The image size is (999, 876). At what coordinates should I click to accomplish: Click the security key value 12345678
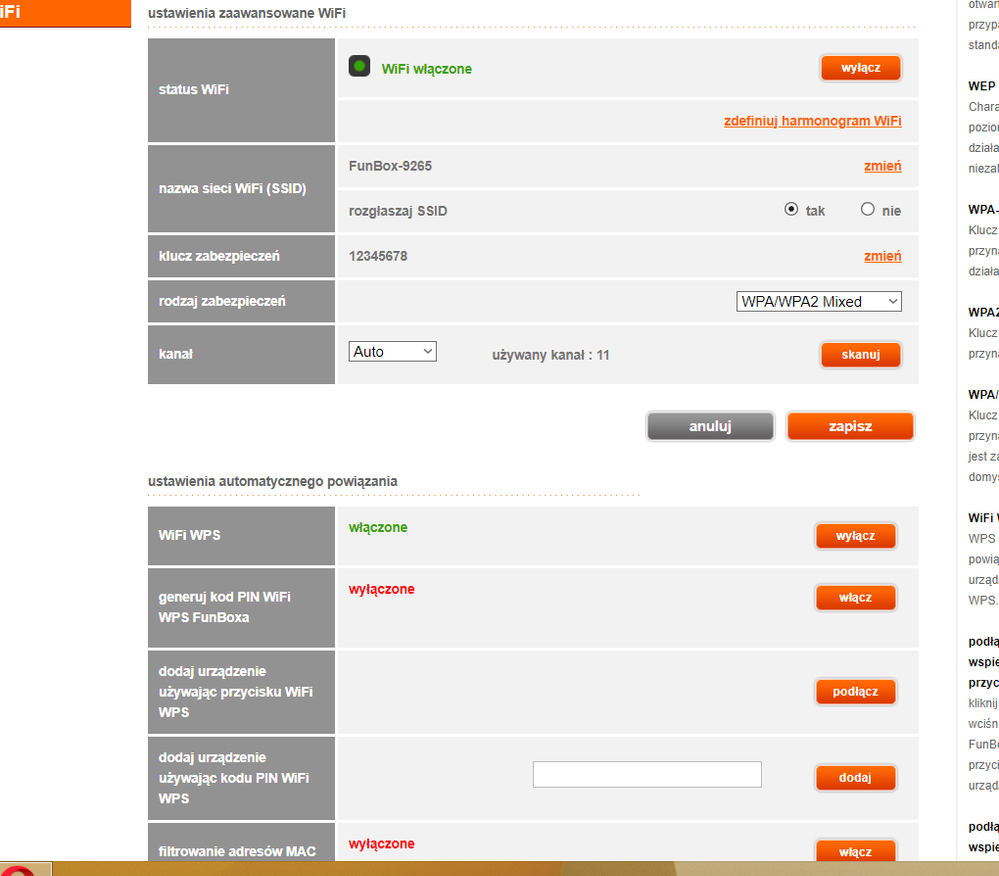point(378,256)
